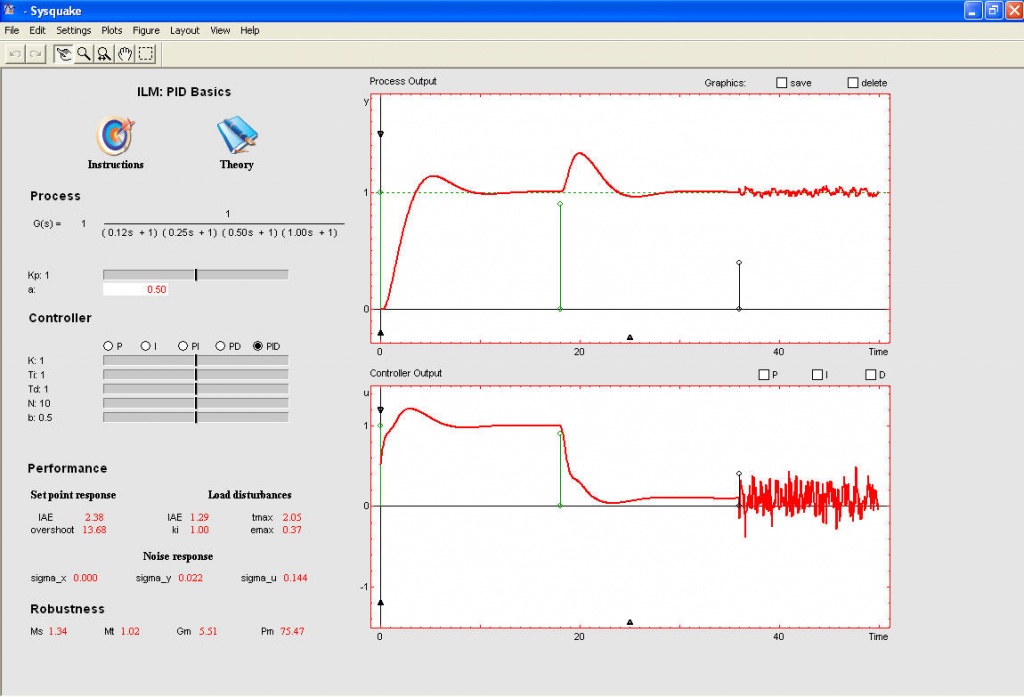Click the Sysquake title bar app icon

point(10,10)
